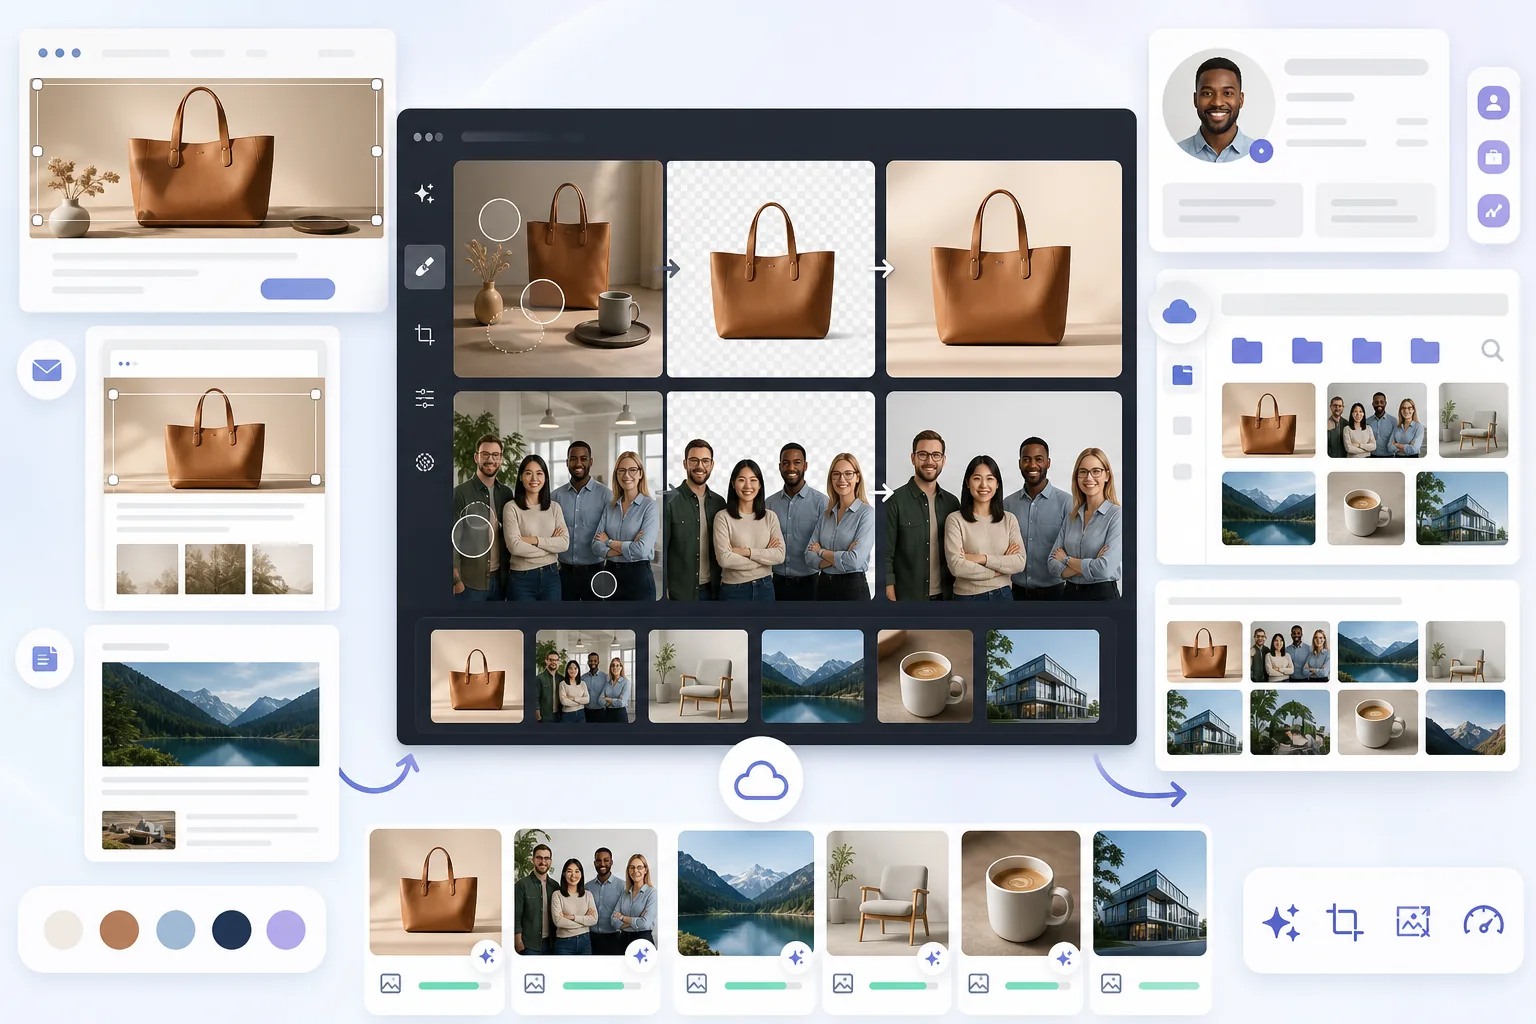
Task: Open the analytics chart icon in right strip
Action: [x=1493, y=210]
